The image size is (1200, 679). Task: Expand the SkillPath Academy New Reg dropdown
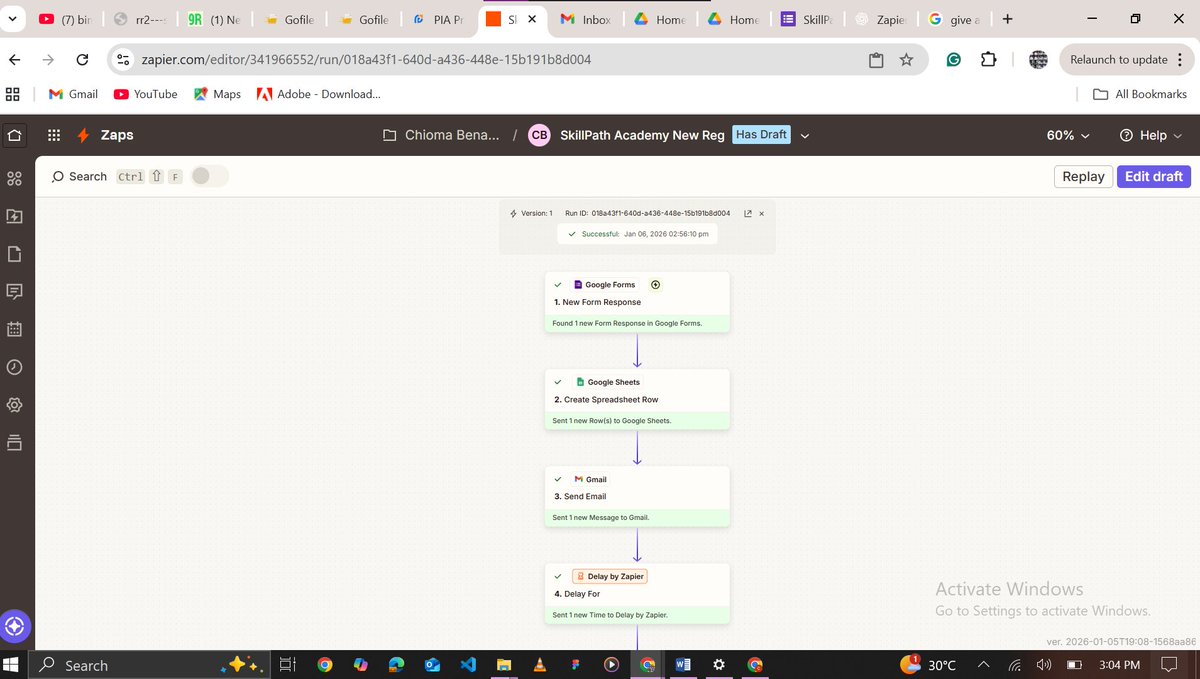point(806,135)
